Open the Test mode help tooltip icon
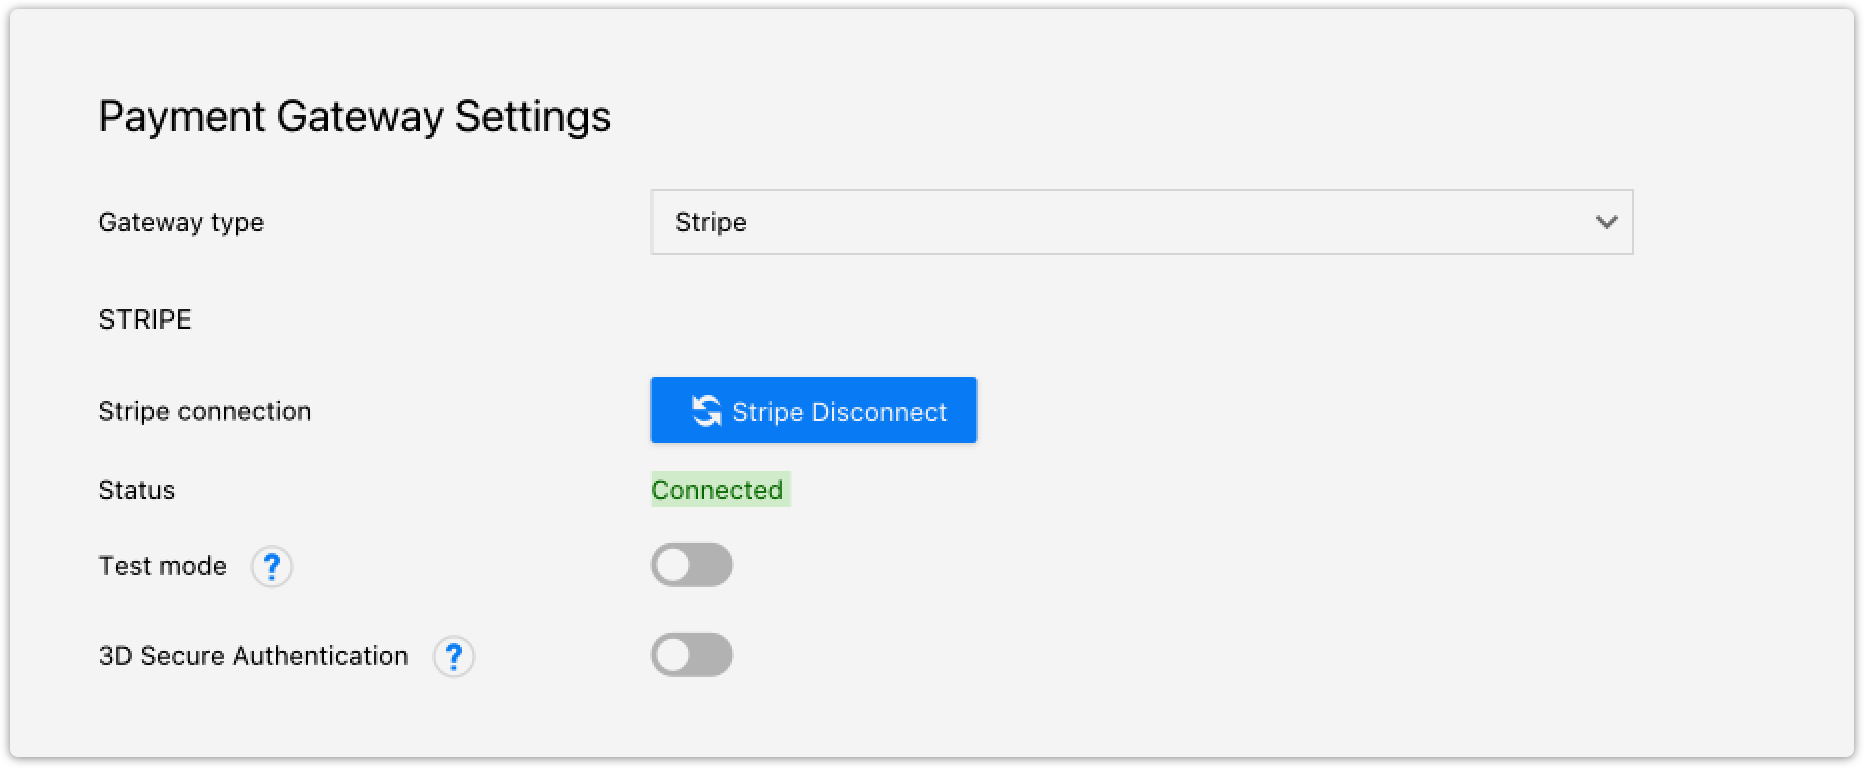1864x768 pixels. (271, 567)
